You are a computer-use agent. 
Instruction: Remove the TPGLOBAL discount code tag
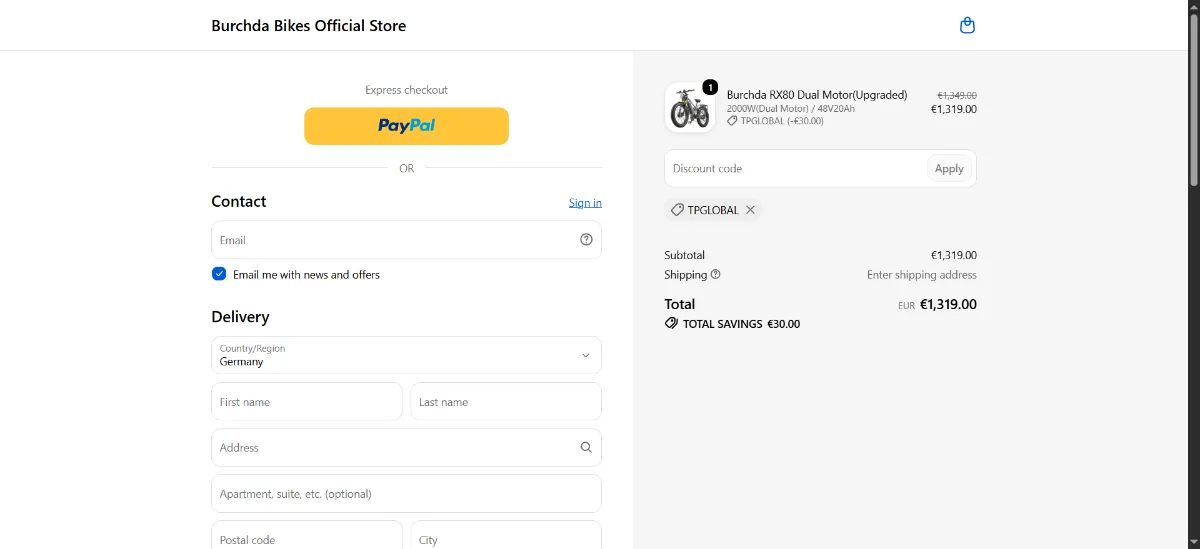click(750, 210)
